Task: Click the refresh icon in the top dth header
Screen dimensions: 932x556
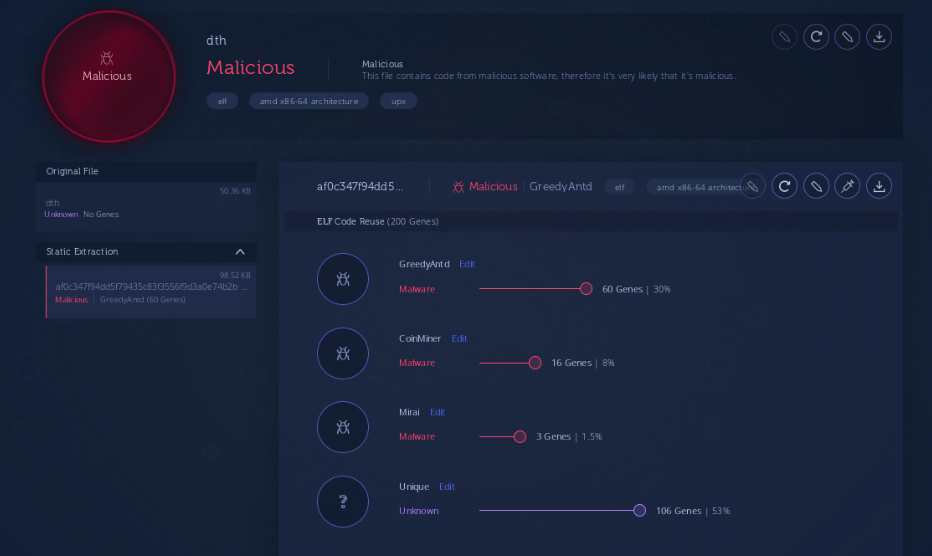Action: 816,37
